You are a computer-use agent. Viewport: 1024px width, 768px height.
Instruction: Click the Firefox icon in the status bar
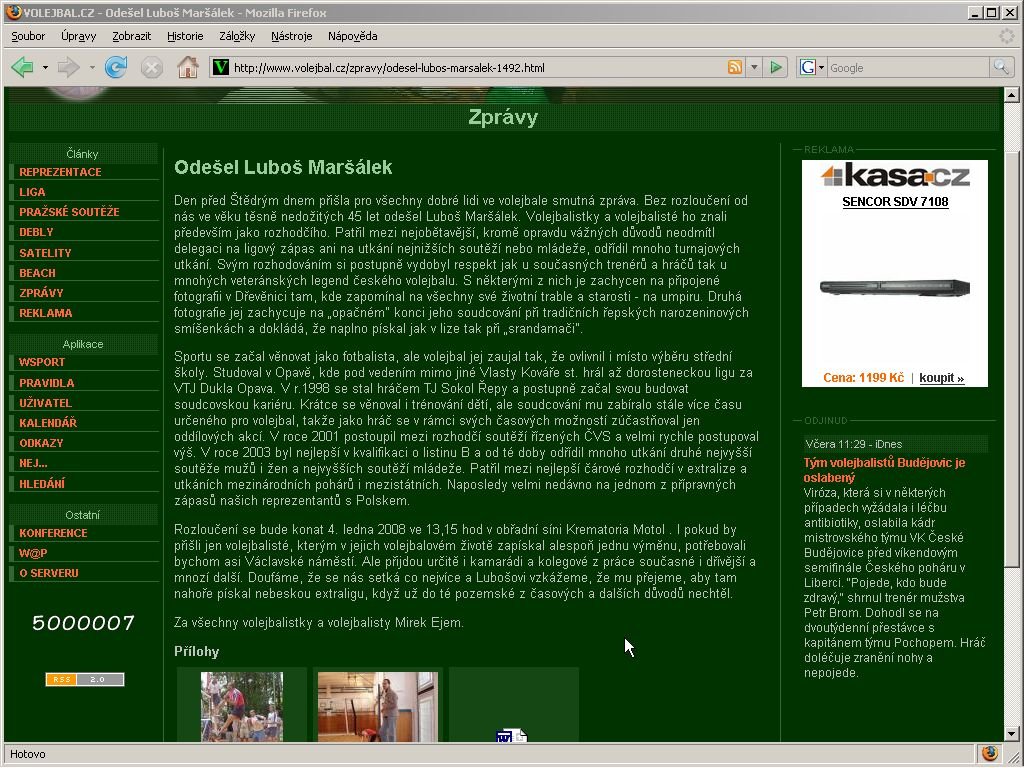coord(989,753)
